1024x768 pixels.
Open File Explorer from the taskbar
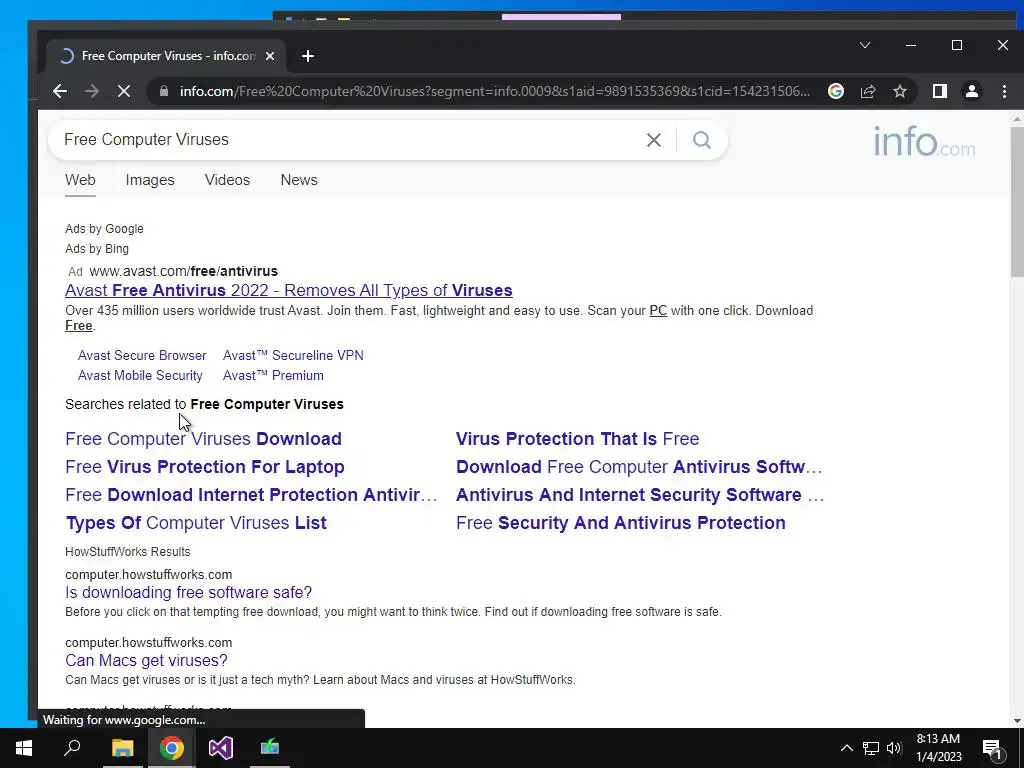click(122, 748)
